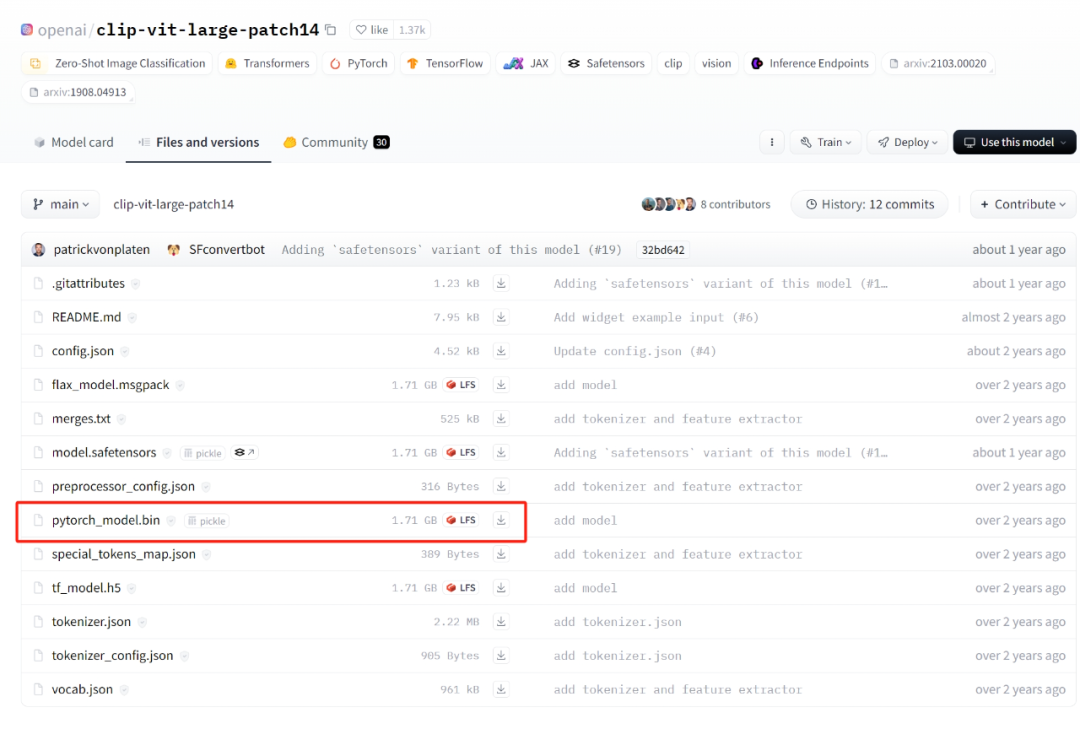Switch to the Model card tab
The image size is (1080, 729).
pos(74,142)
